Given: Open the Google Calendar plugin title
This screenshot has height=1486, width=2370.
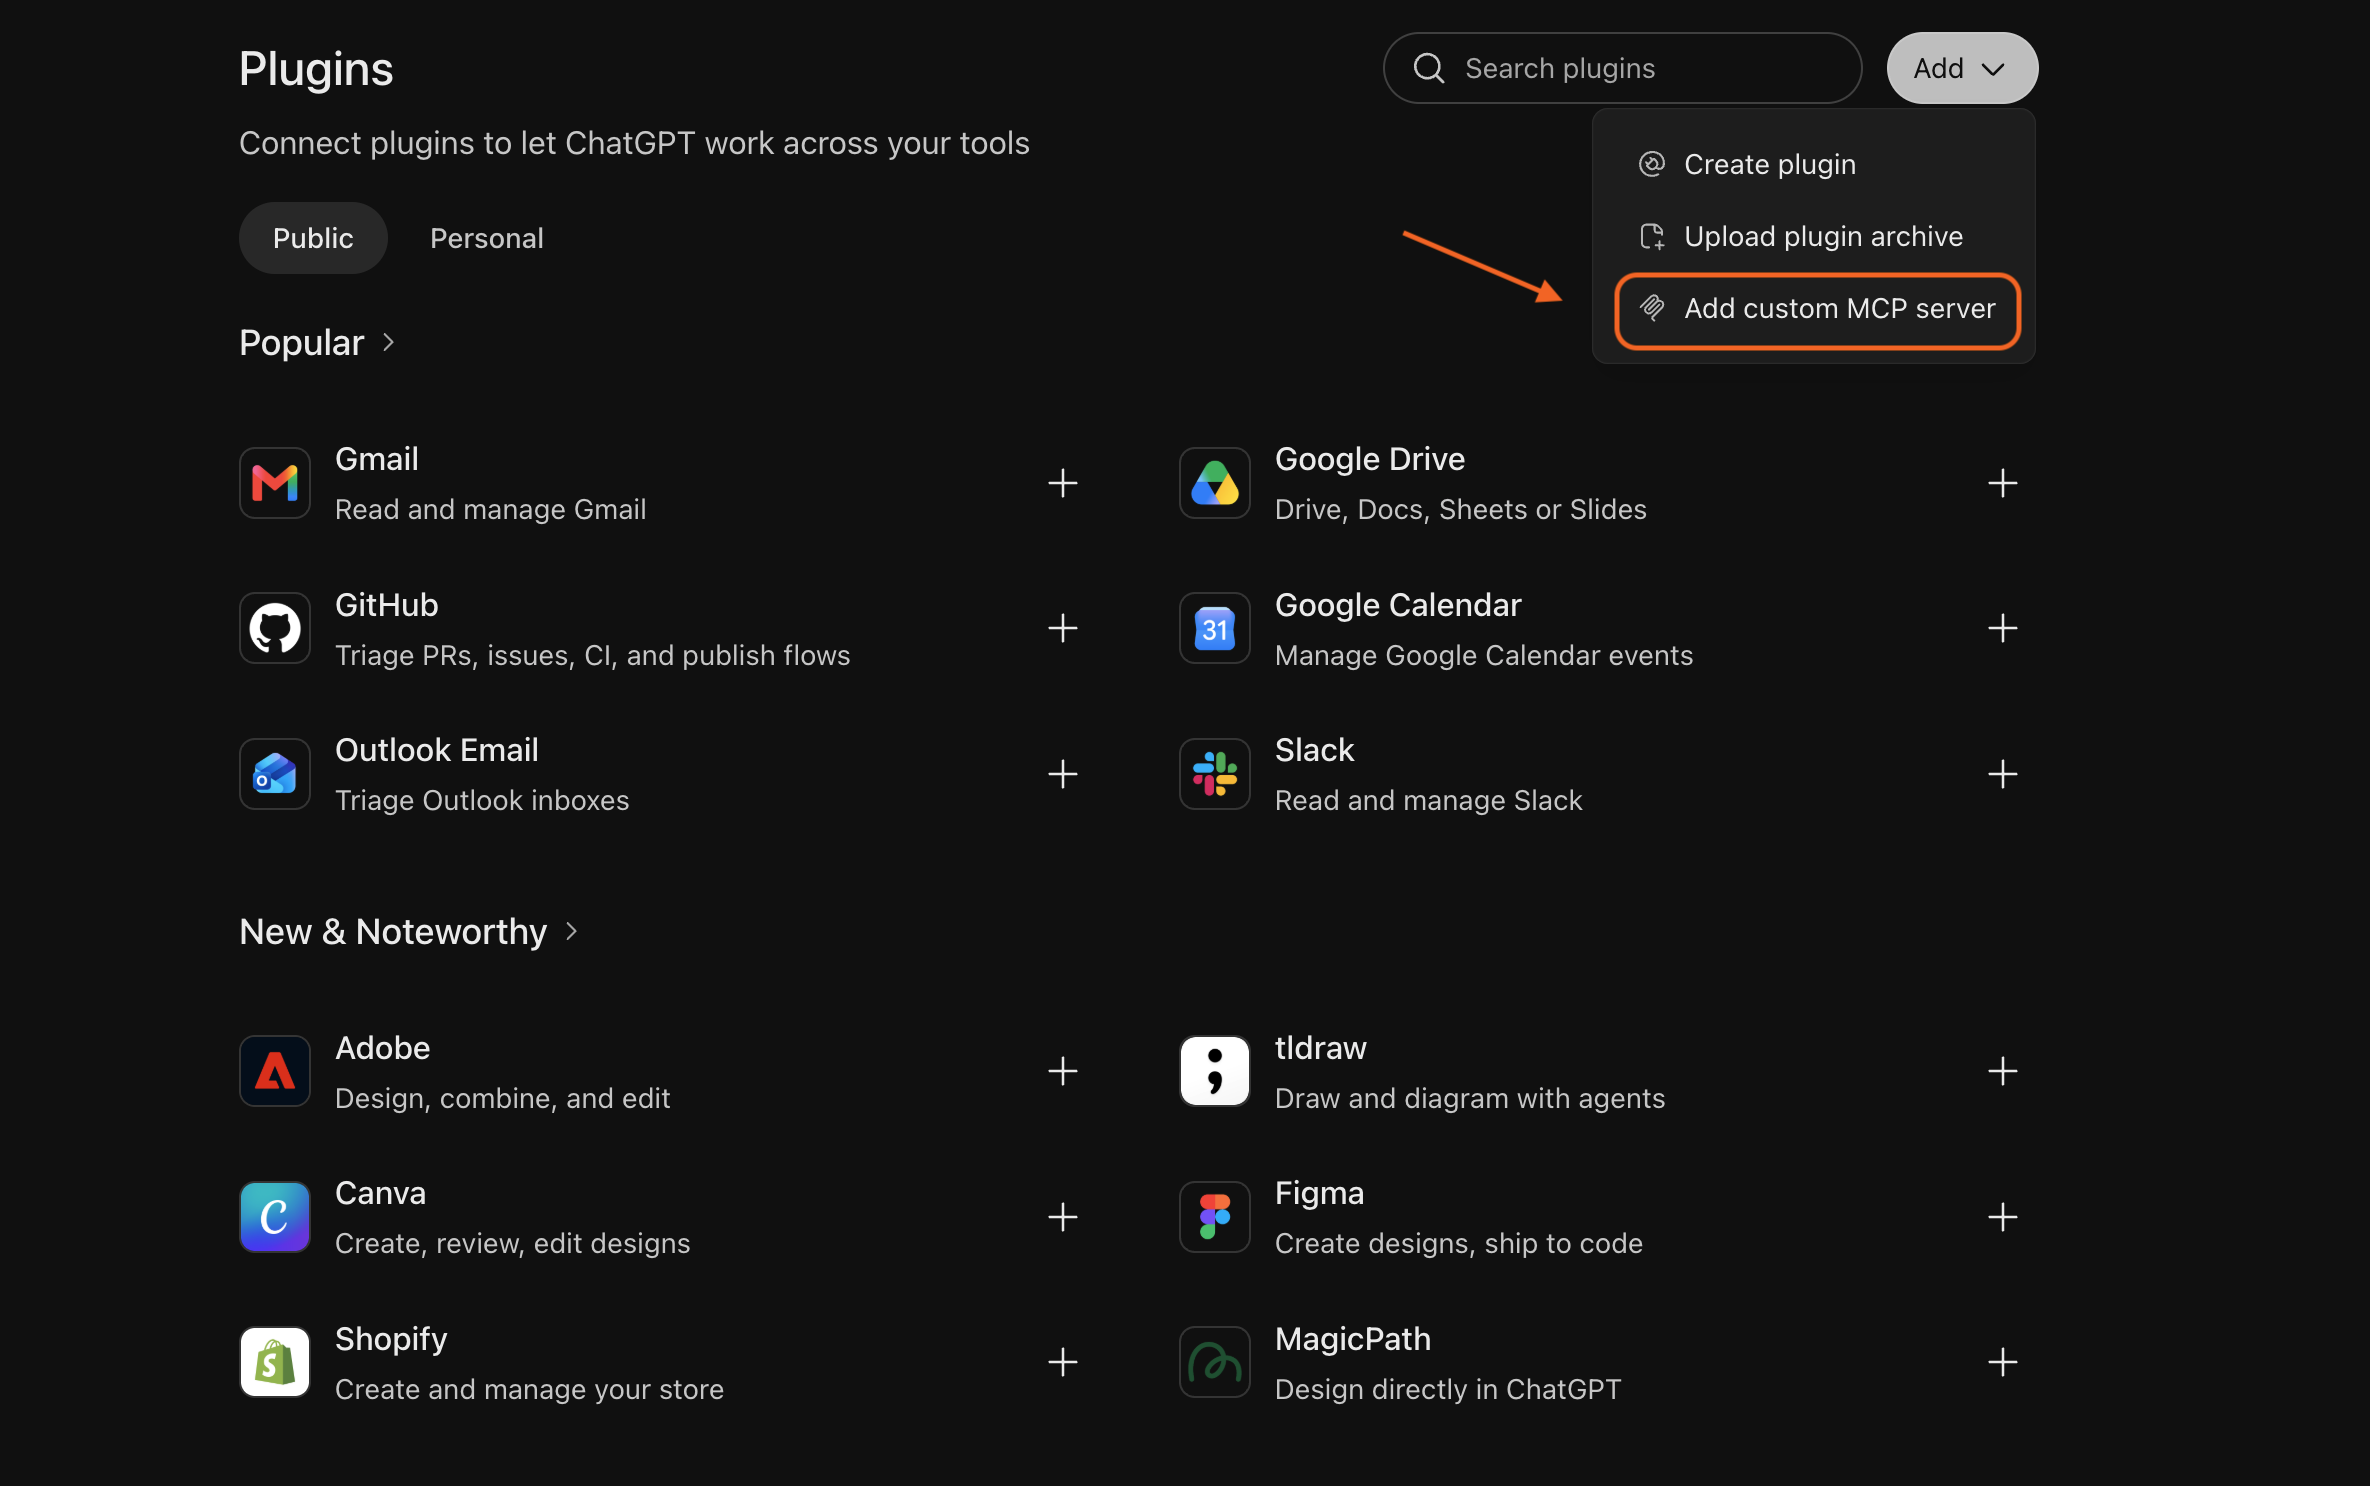Looking at the screenshot, I should 1398,605.
